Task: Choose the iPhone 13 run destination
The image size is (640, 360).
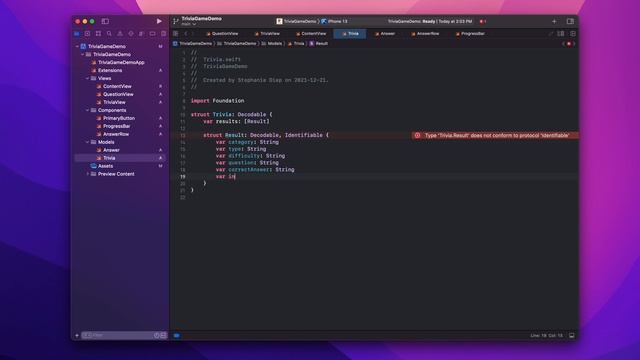Action: point(334,21)
